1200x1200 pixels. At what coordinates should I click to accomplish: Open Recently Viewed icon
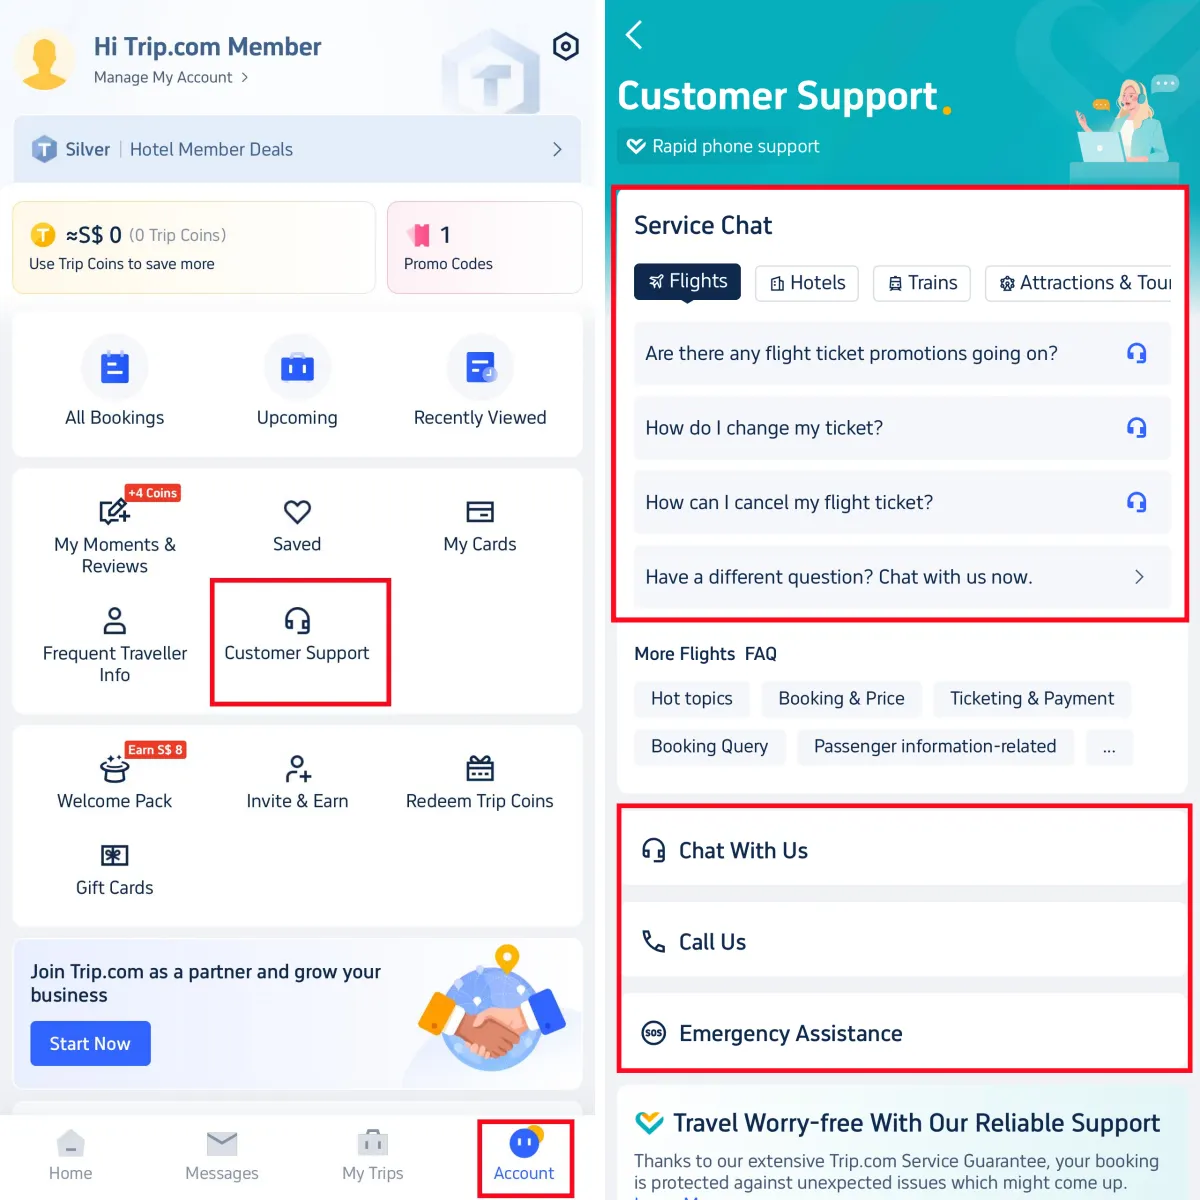pos(480,368)
